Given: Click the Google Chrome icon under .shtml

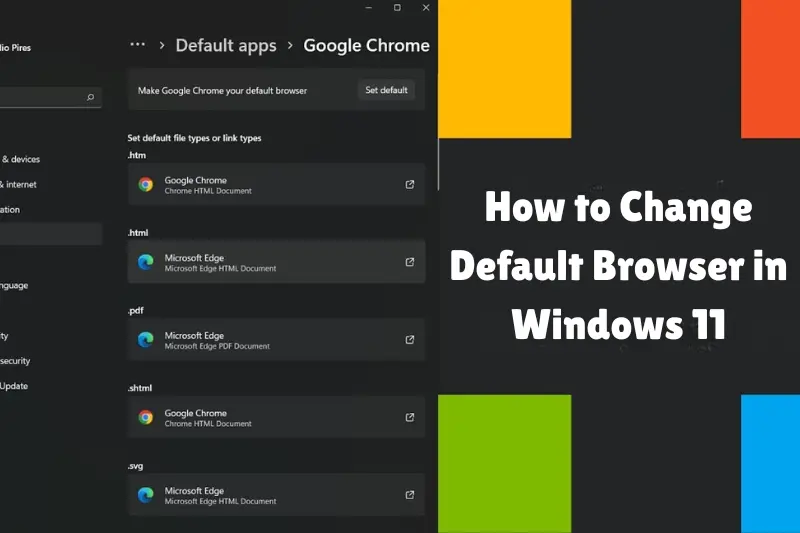Looking at the screenshot, I should (x=146, y=417).
